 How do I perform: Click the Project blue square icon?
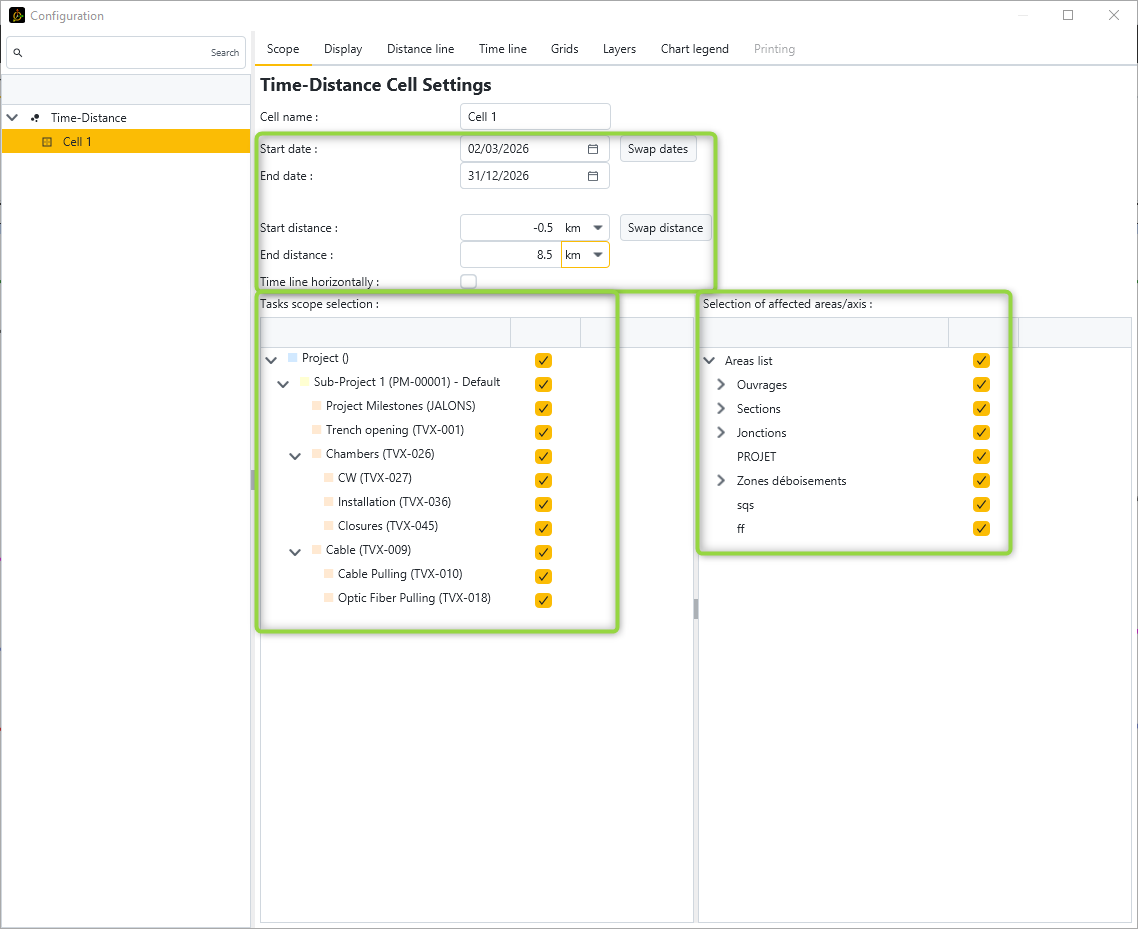(292, 358)
